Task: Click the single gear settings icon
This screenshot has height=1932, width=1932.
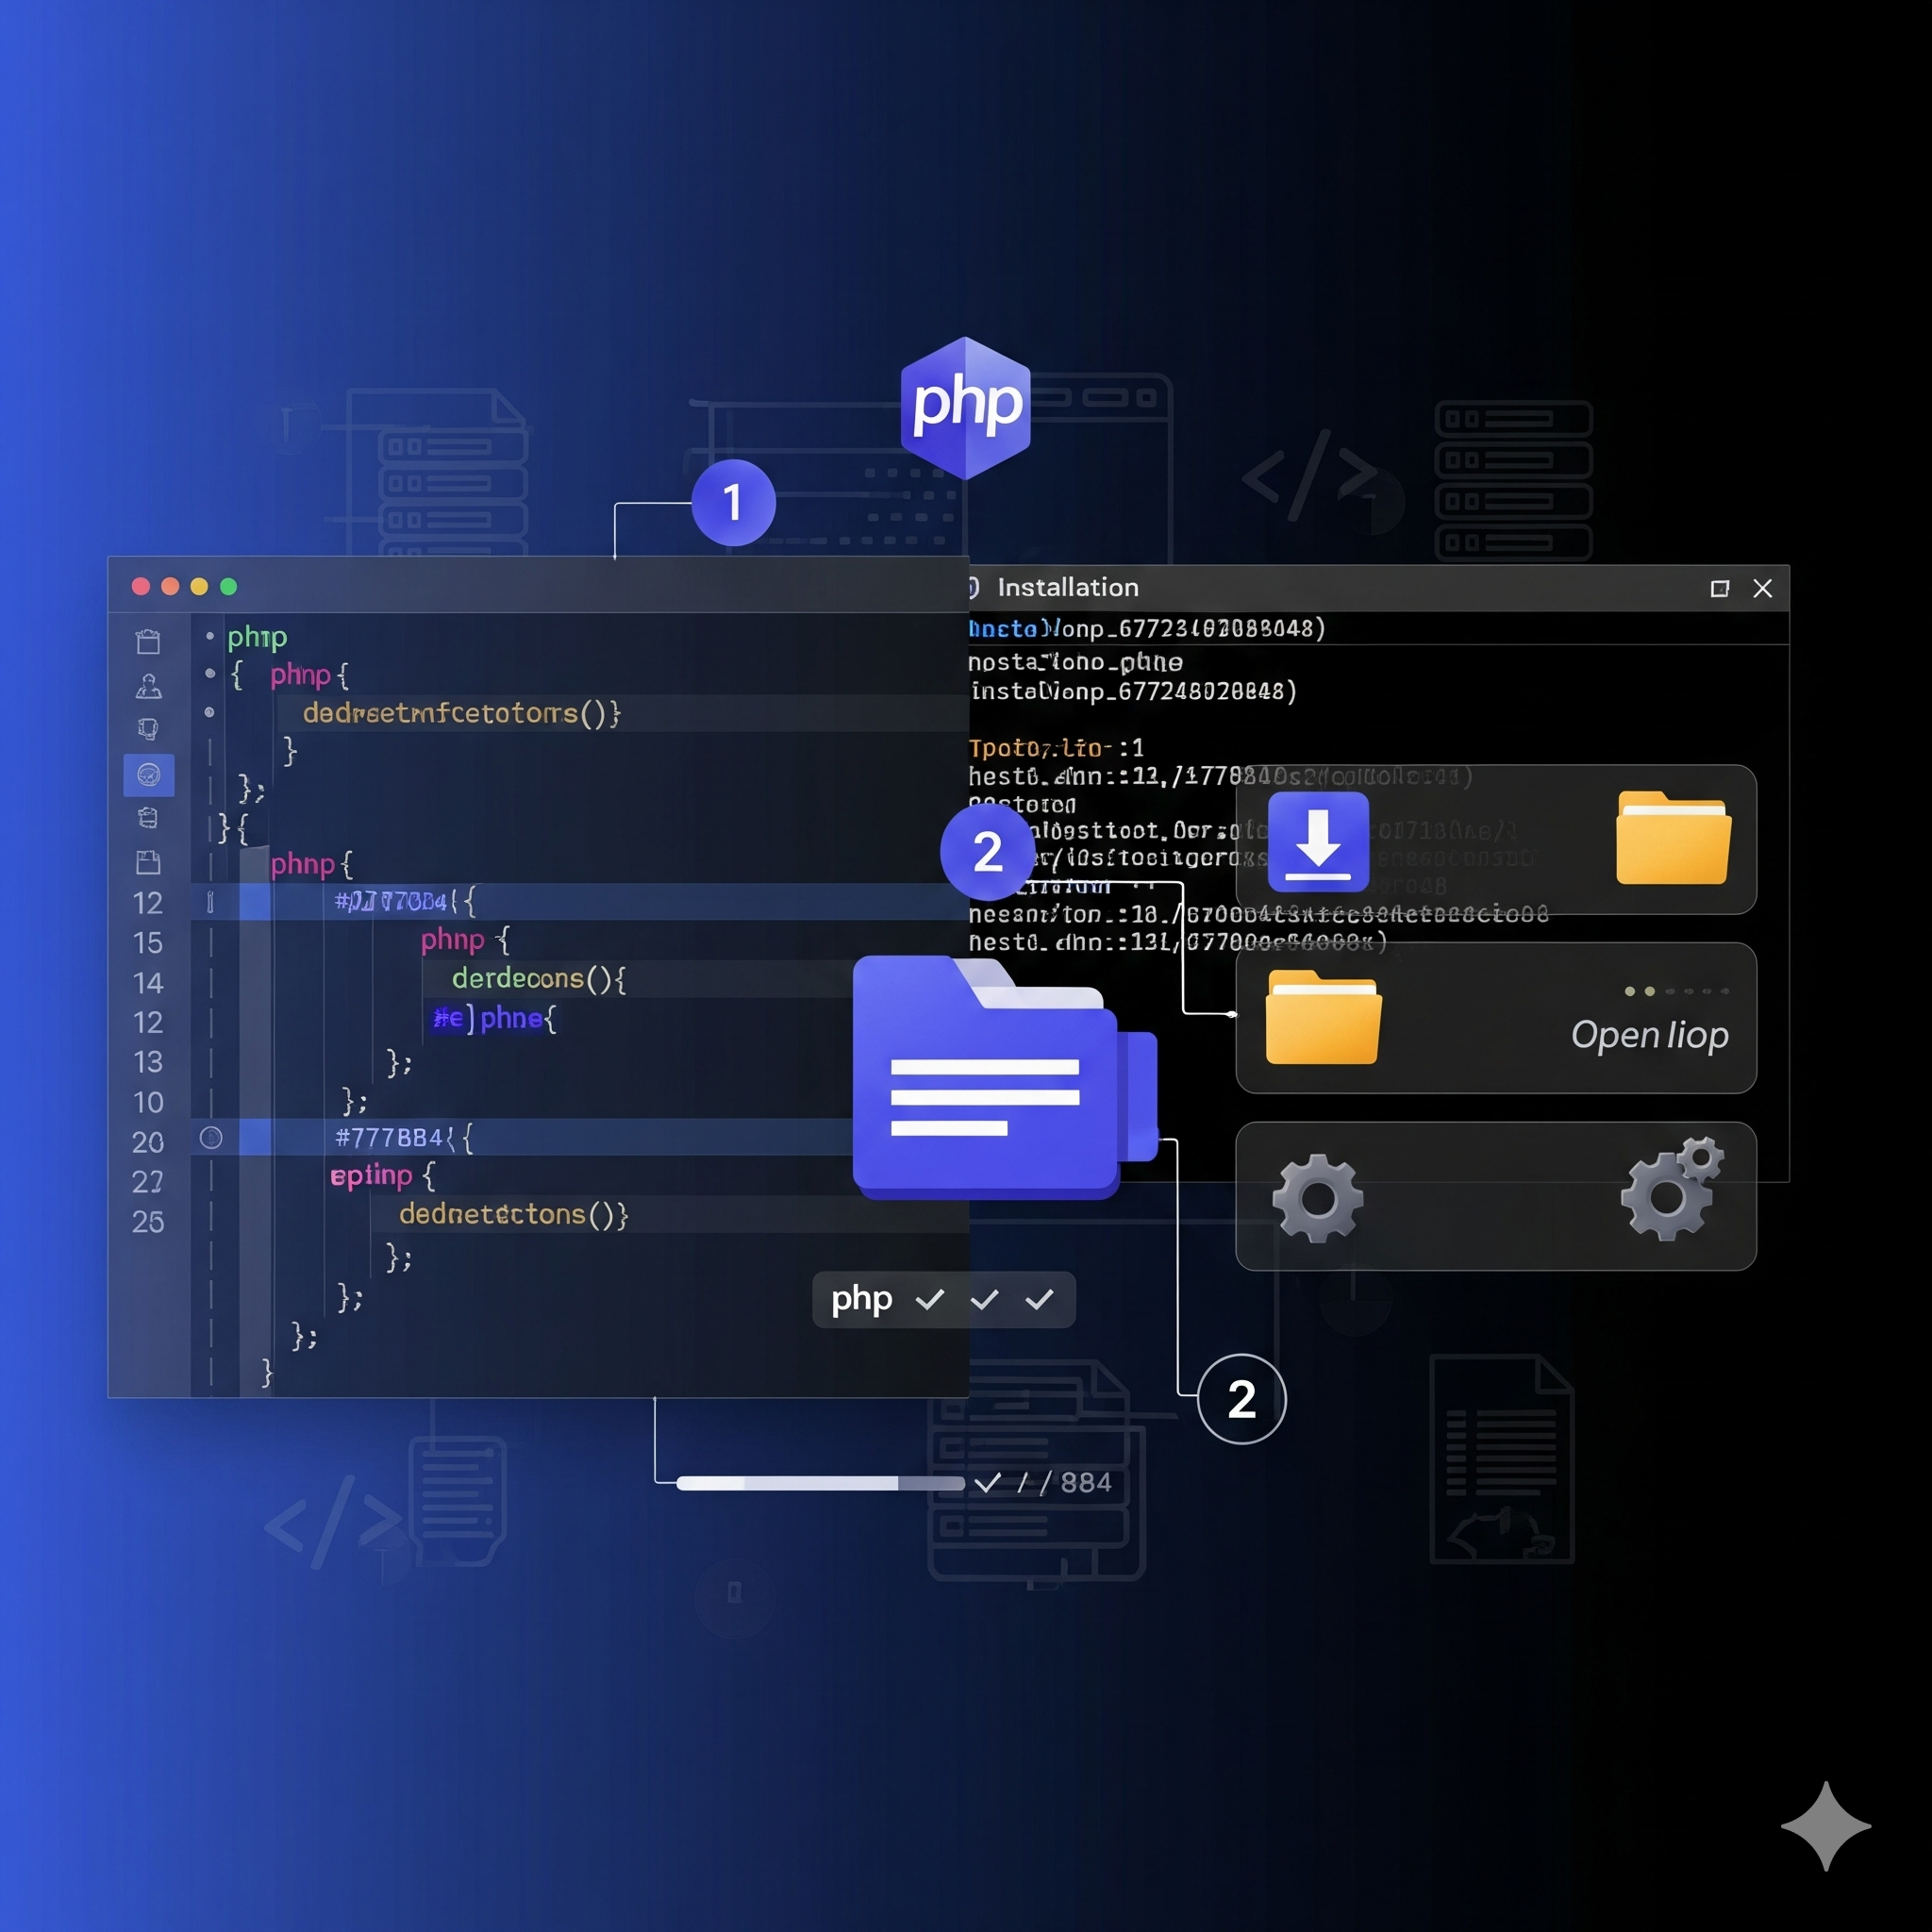Action: [1317, 1198]
